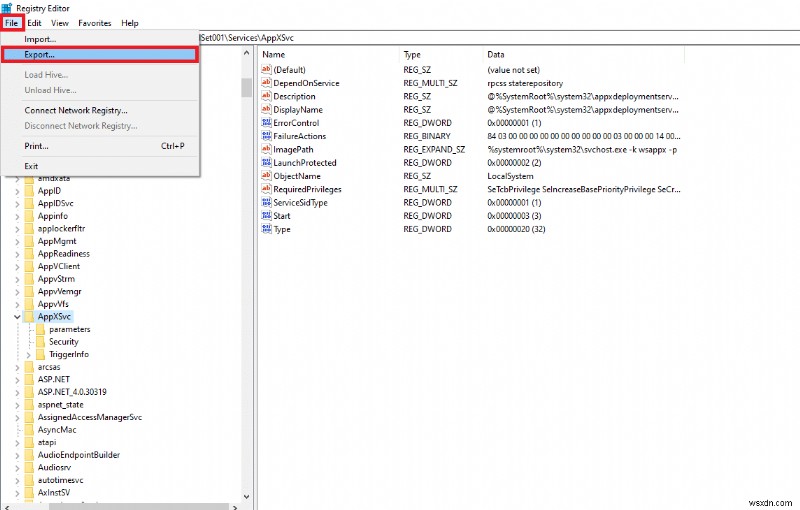Open the Favorites menu
800x510 pixels.
click(94, 23)
